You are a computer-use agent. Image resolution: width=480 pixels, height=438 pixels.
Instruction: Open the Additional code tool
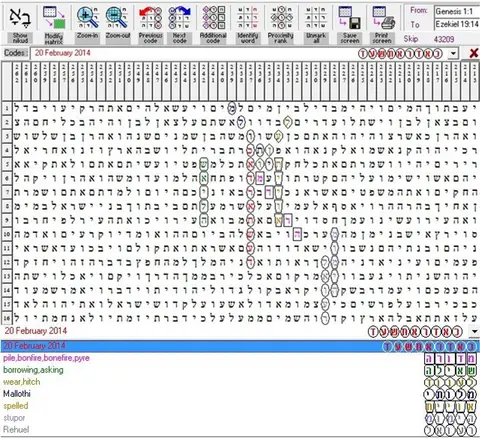(213, 18)
